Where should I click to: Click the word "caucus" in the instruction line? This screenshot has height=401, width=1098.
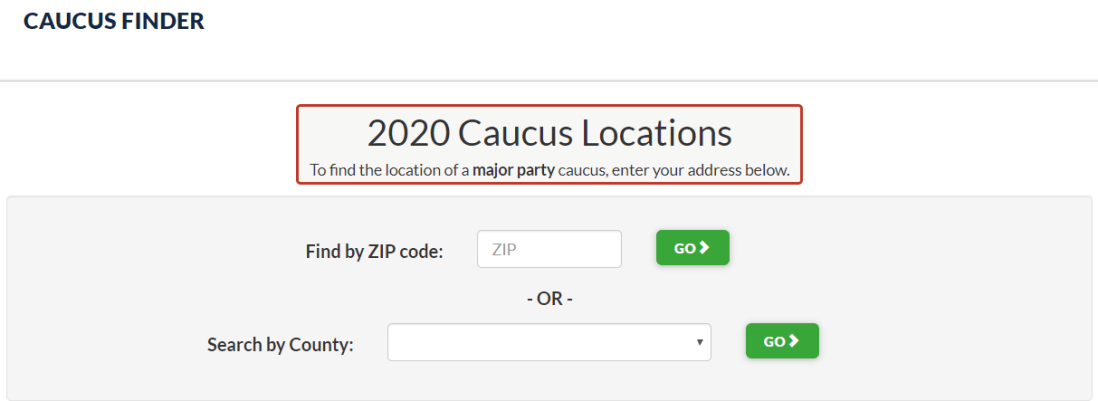(x=581, y=171)
